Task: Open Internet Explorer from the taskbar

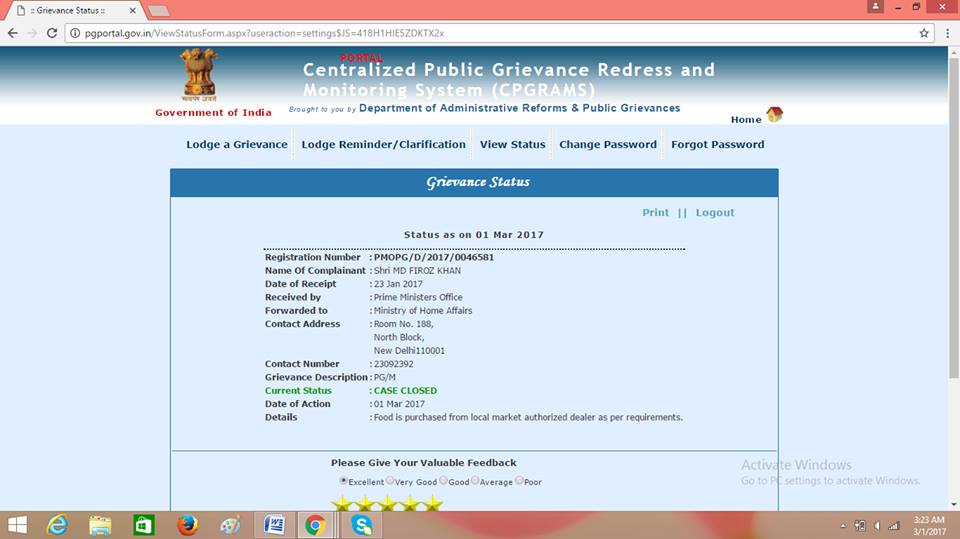Action: pos(57,524)
